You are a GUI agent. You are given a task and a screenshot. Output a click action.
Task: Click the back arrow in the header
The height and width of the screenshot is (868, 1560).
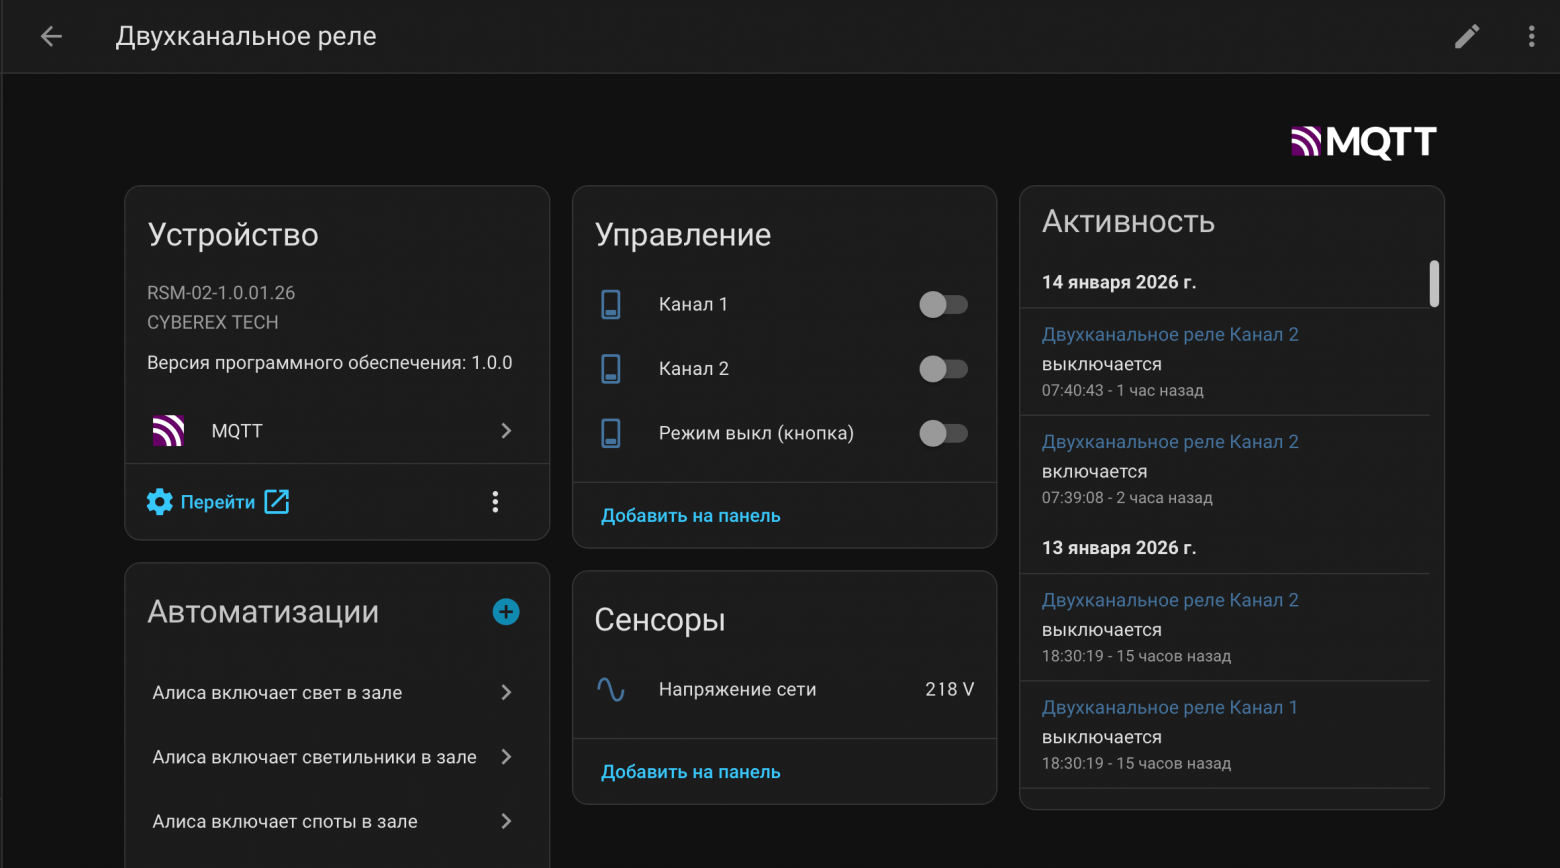click(50, 36)
